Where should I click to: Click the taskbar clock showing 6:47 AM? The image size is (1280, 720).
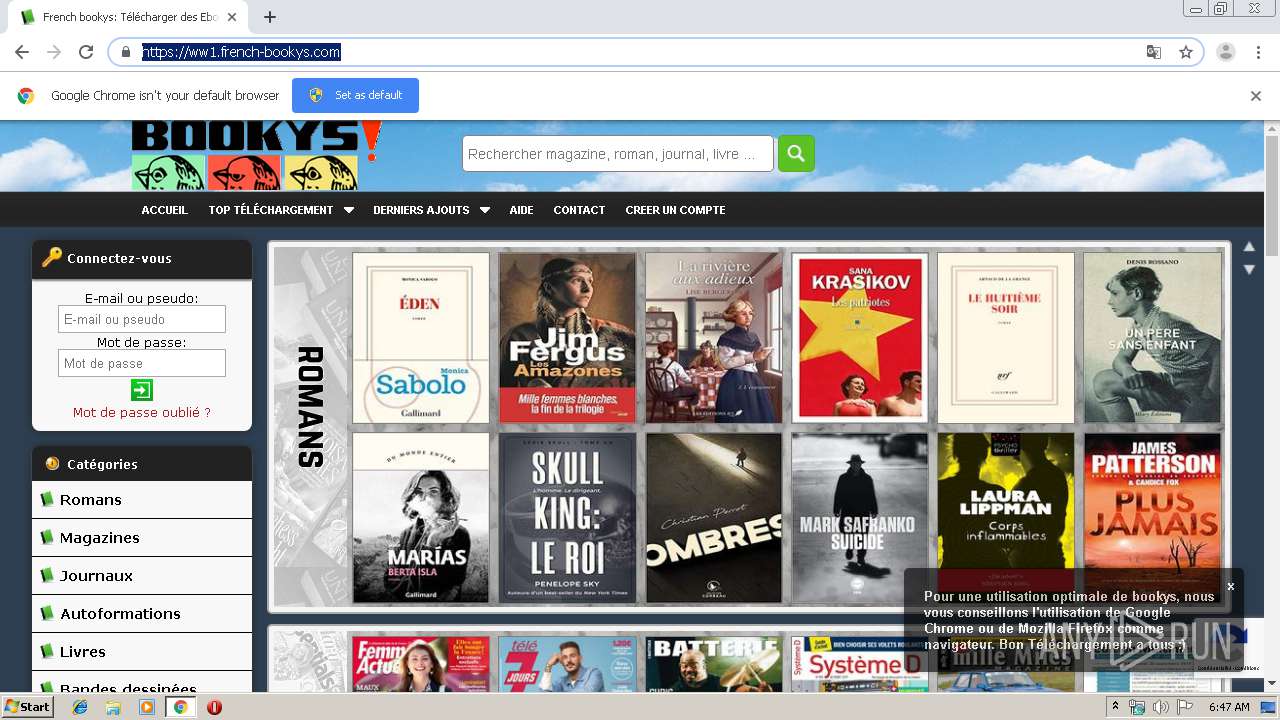pyautogui.click(x=1228, y=707)
